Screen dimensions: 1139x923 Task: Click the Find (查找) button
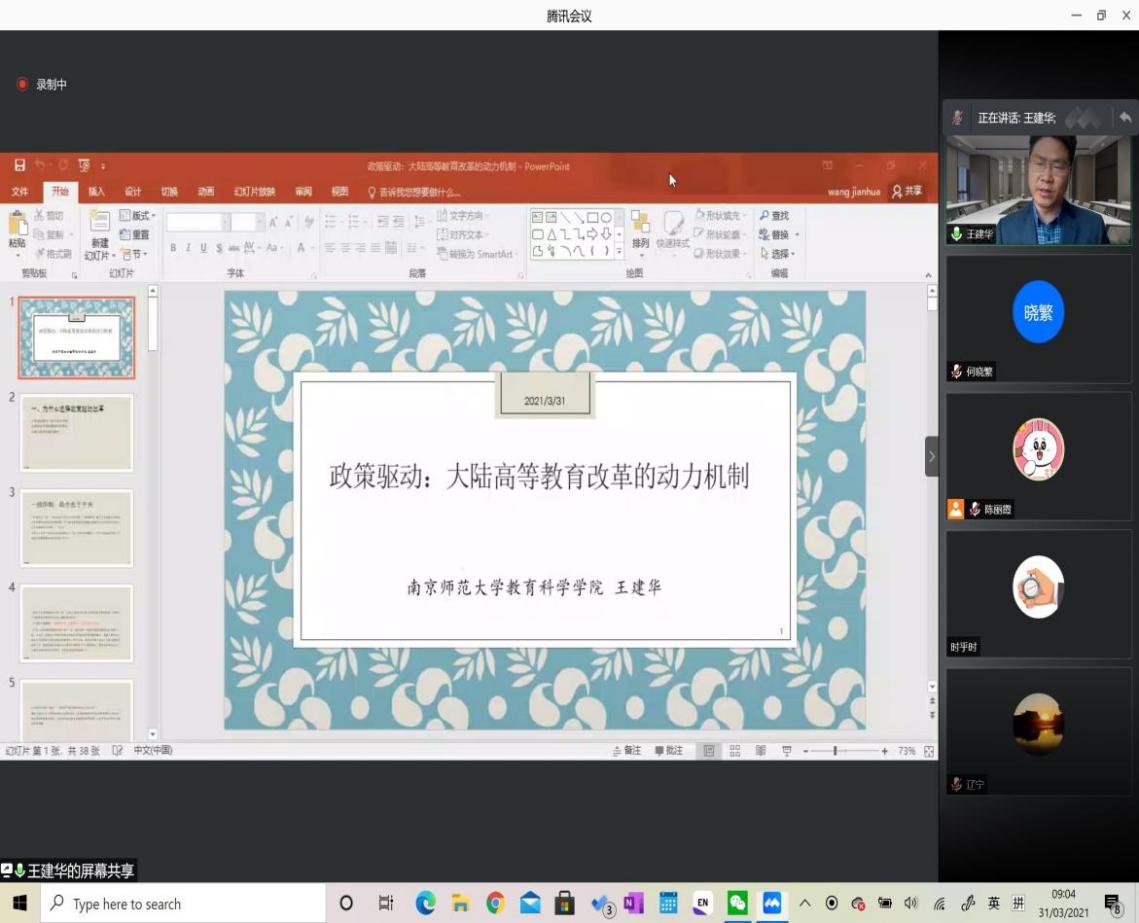tap(775, 216)
